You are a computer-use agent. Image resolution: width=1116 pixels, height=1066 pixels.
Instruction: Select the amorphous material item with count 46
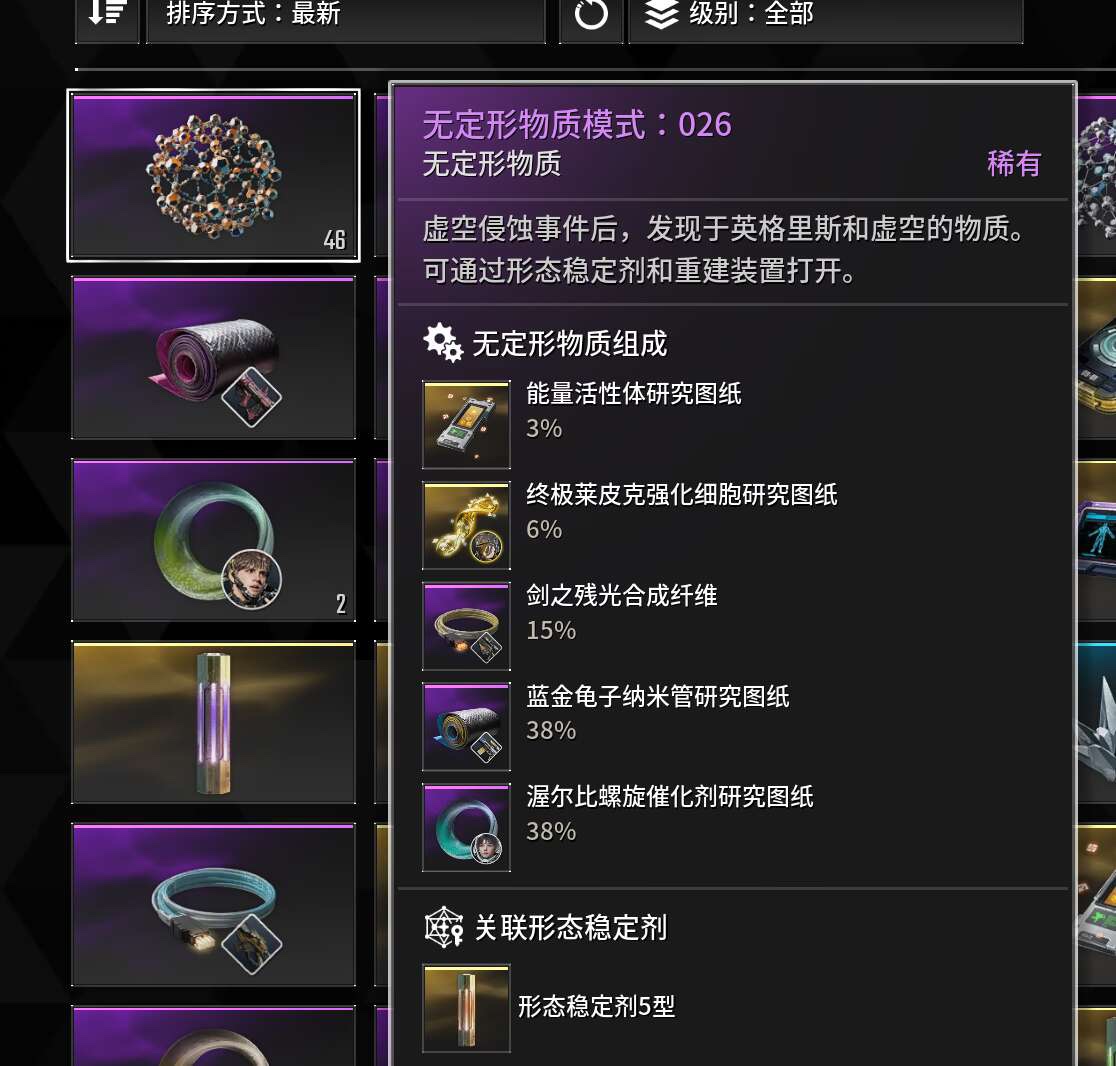point(214,176)
